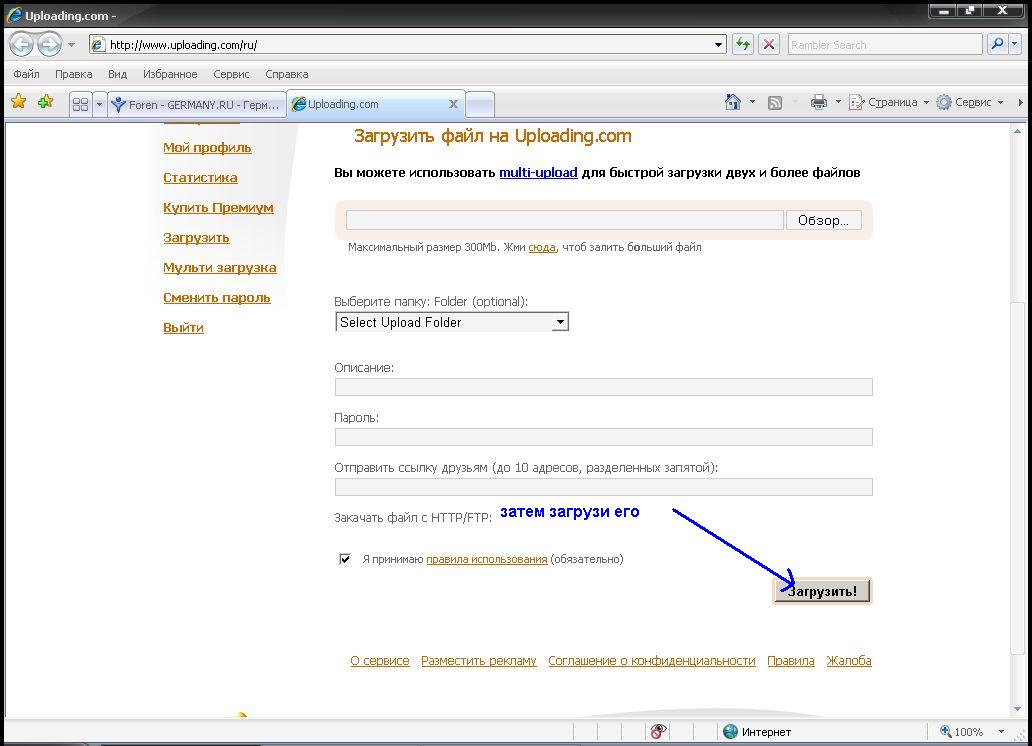The height and width of the screenshot is (746, 1032).
Task: Open Мой профиль link
Action: click(207, 147)
